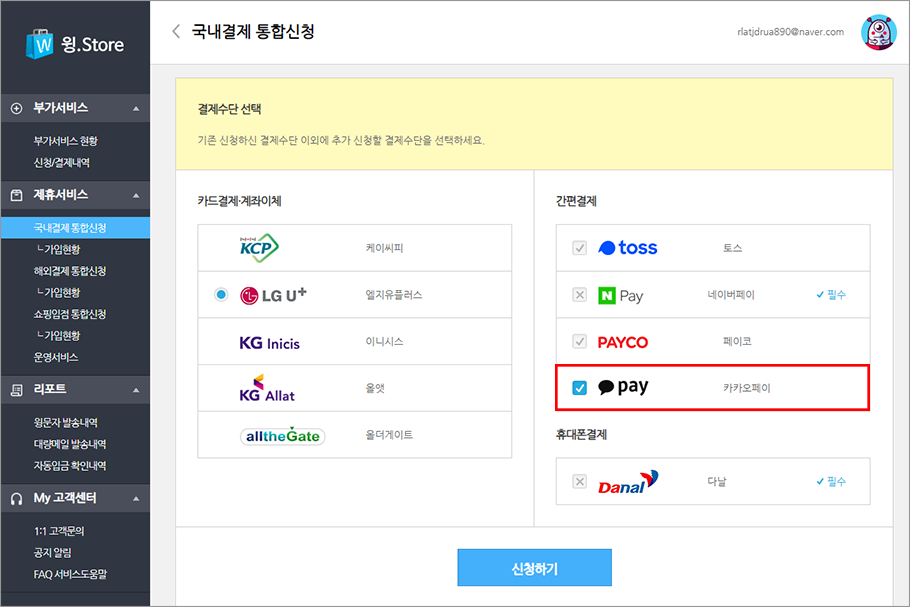Go back using the left chevron arrow
The height and width of the screenshot is (607, 910).
(x=176, y=31)
